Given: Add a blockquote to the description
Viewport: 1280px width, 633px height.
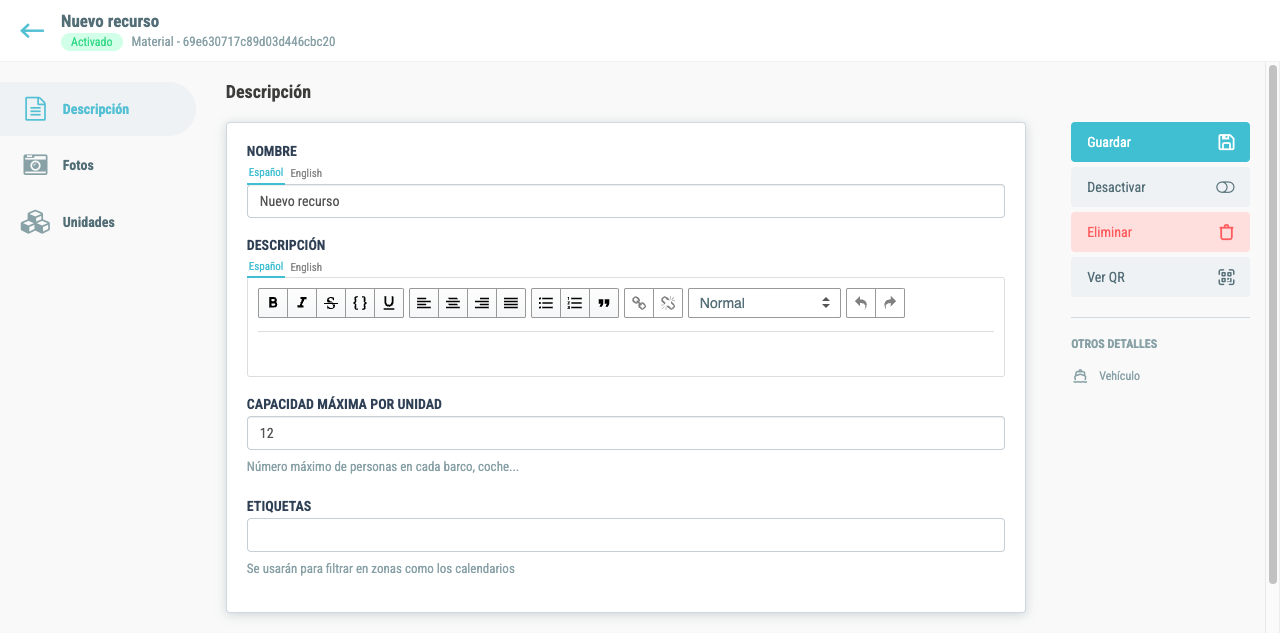Looking at the screenshot, I should pyautogui.click(x=603, y=303).
